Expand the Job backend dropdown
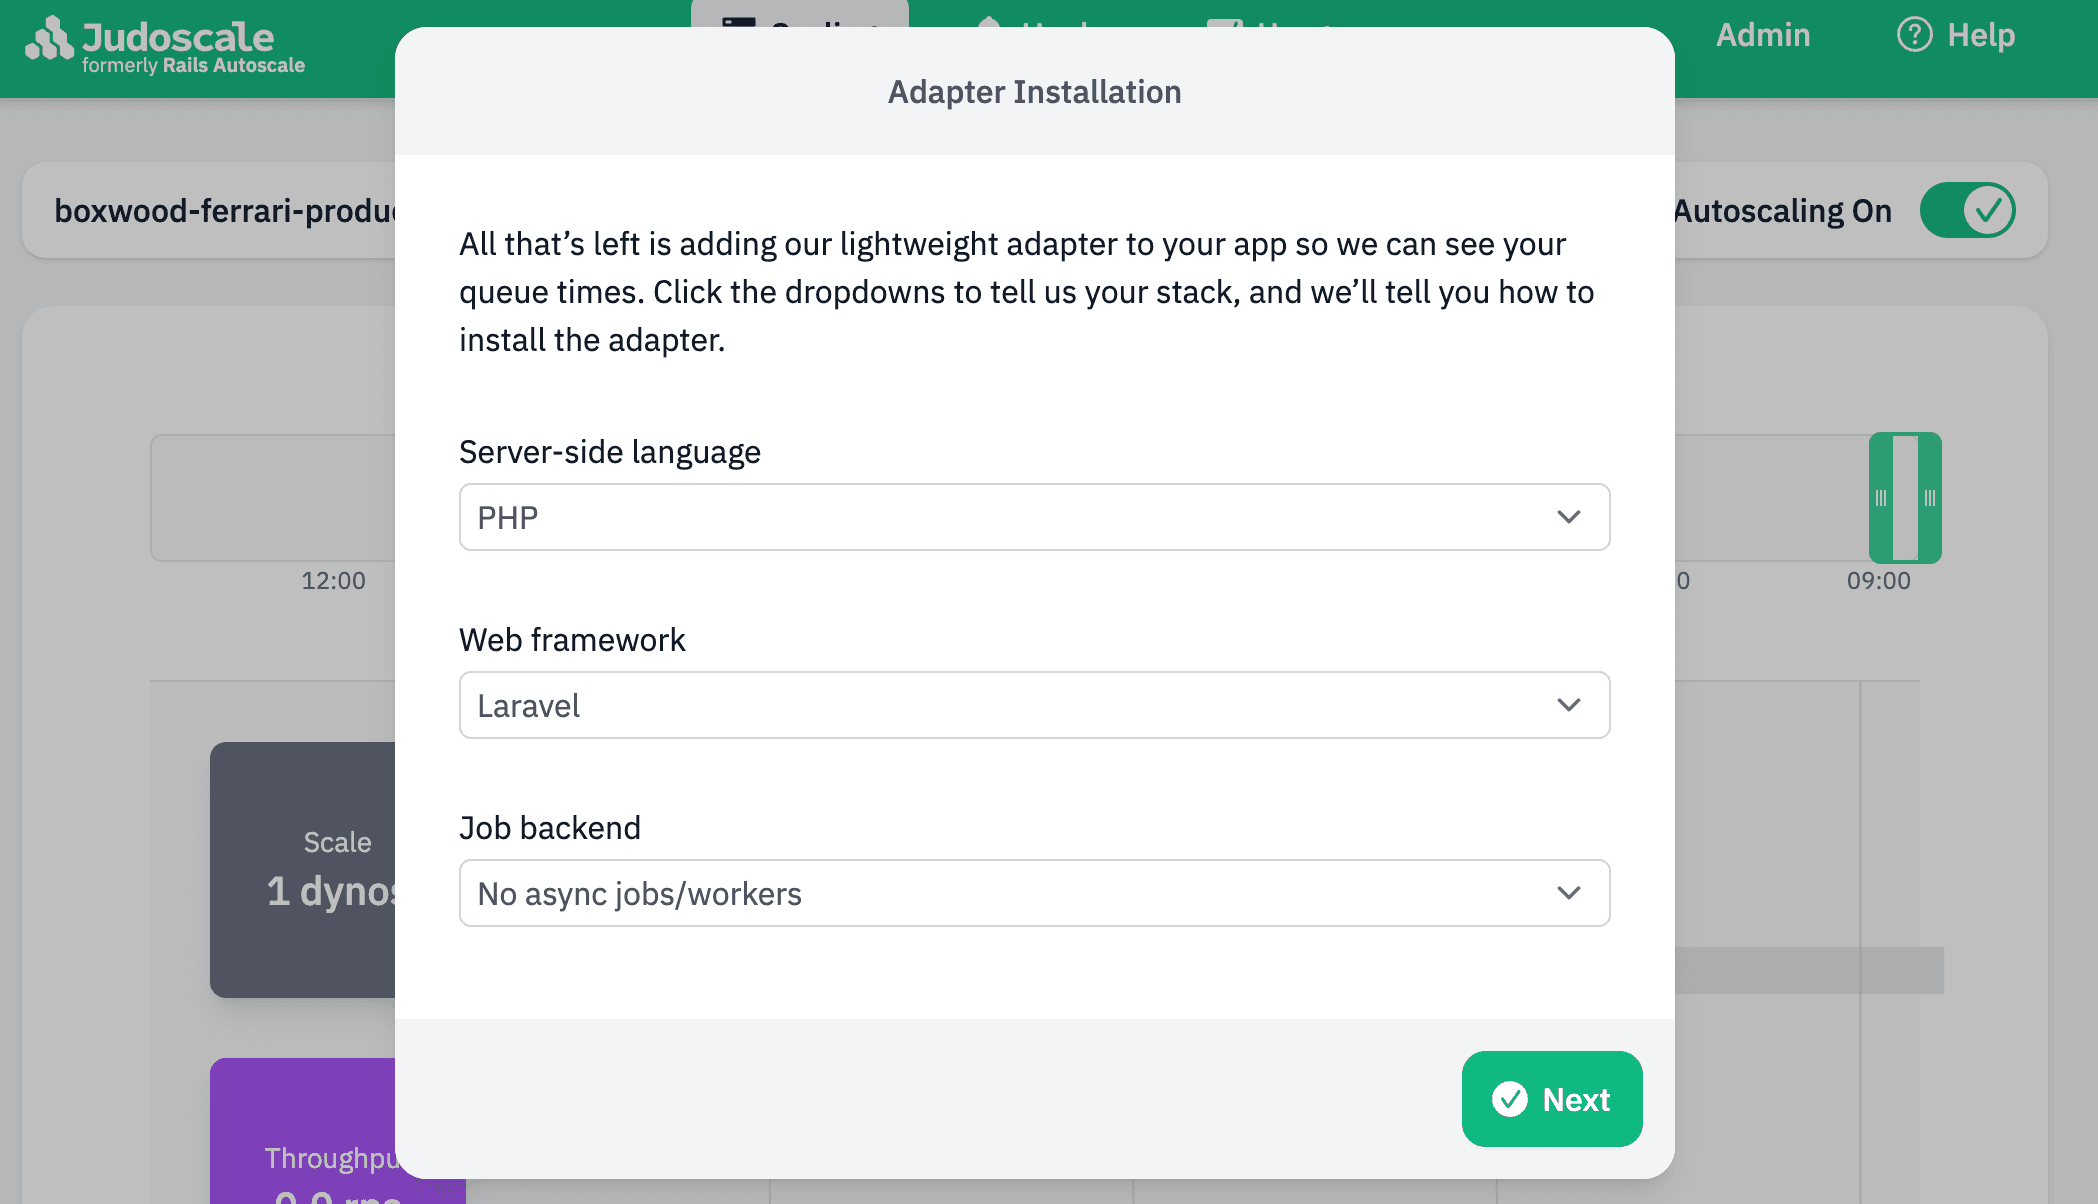This screenshot has height=1204, width=2098. click(x=1034, y=893)
